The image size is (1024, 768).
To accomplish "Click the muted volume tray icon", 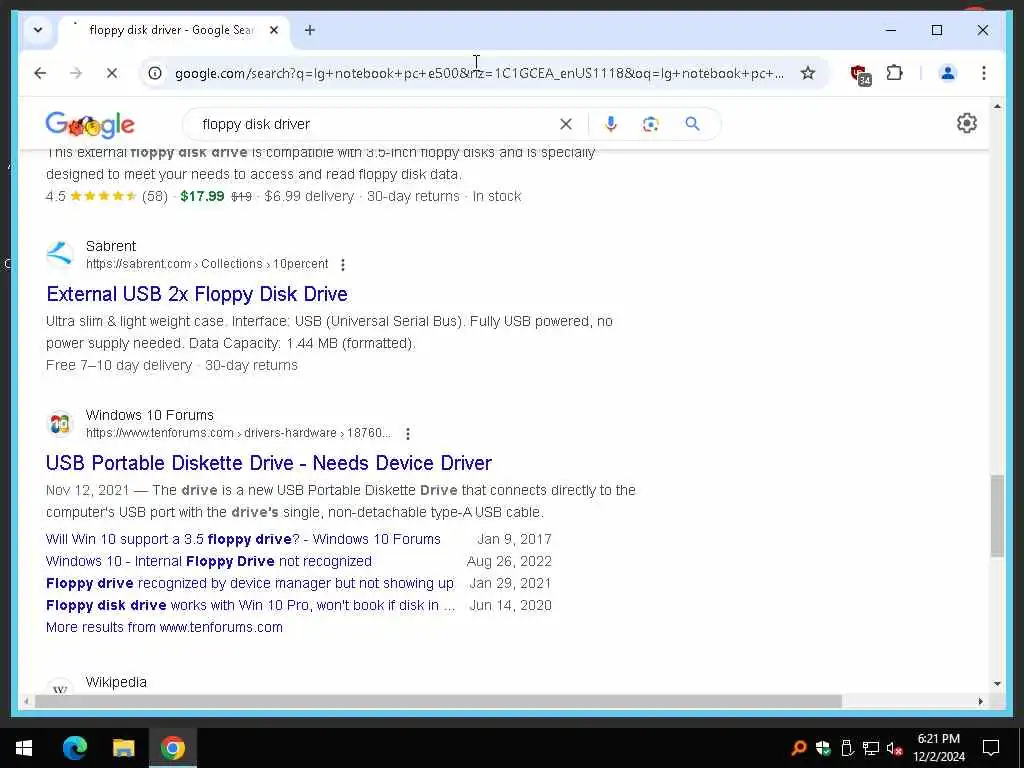I will click(x=895, y=748).
